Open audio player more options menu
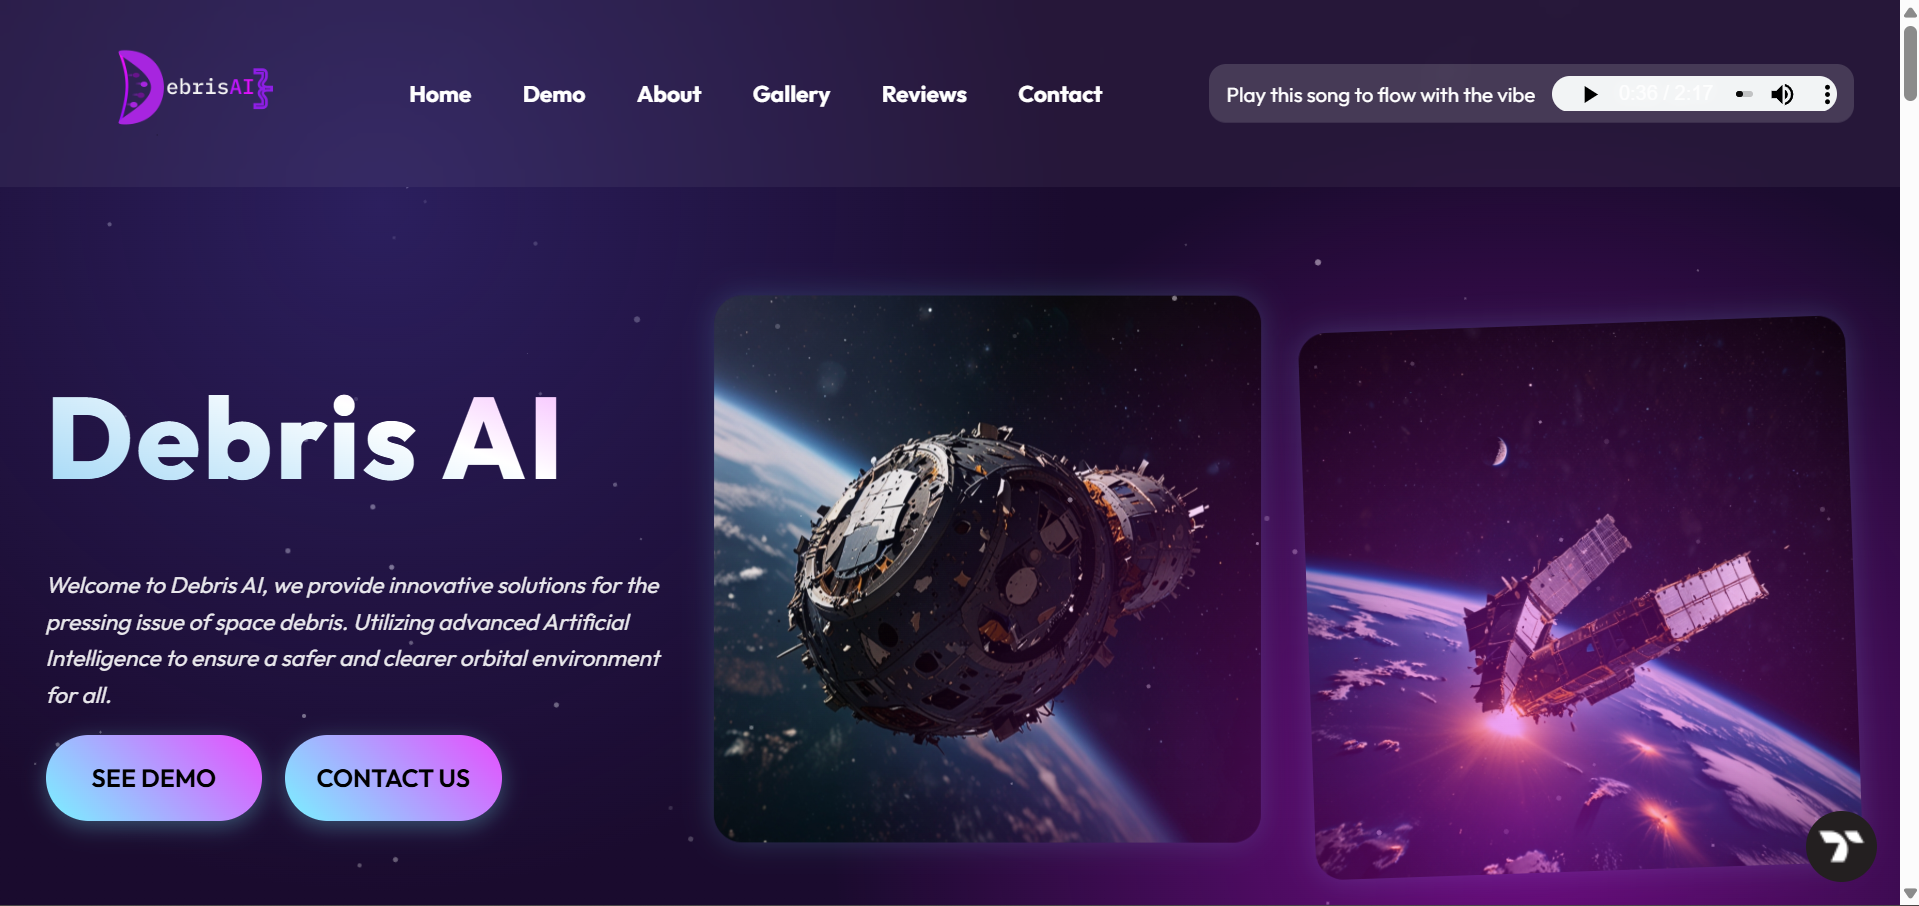The image size is (1919, 906). [x=1827, y=94]
